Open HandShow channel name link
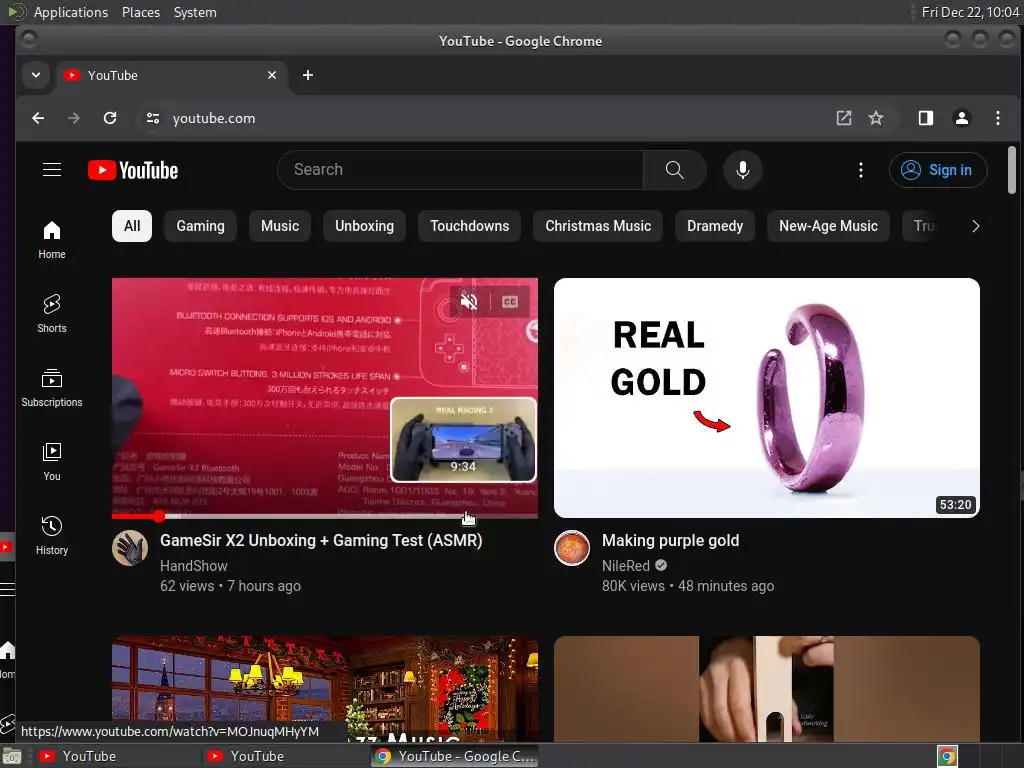 tap(194, 566)
